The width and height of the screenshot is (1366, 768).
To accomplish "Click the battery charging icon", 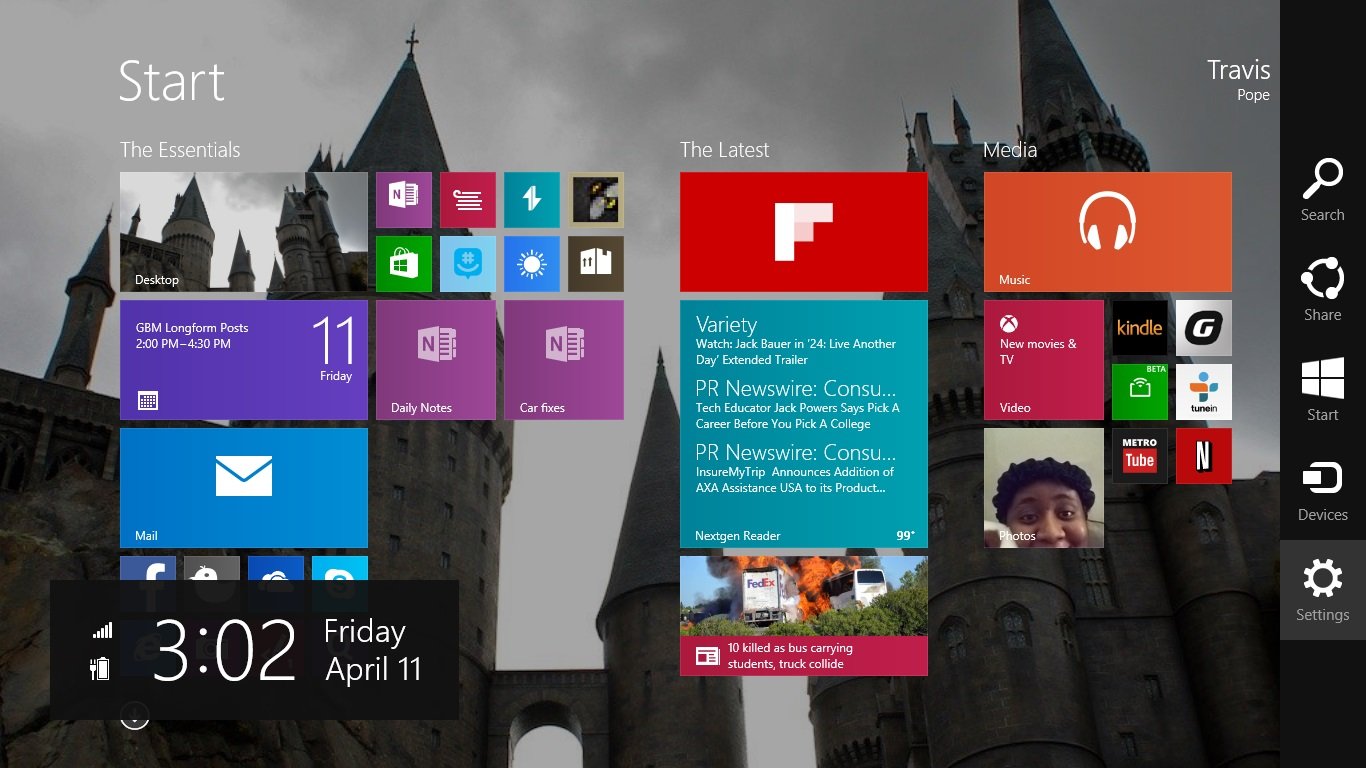I will coord(100,668).
